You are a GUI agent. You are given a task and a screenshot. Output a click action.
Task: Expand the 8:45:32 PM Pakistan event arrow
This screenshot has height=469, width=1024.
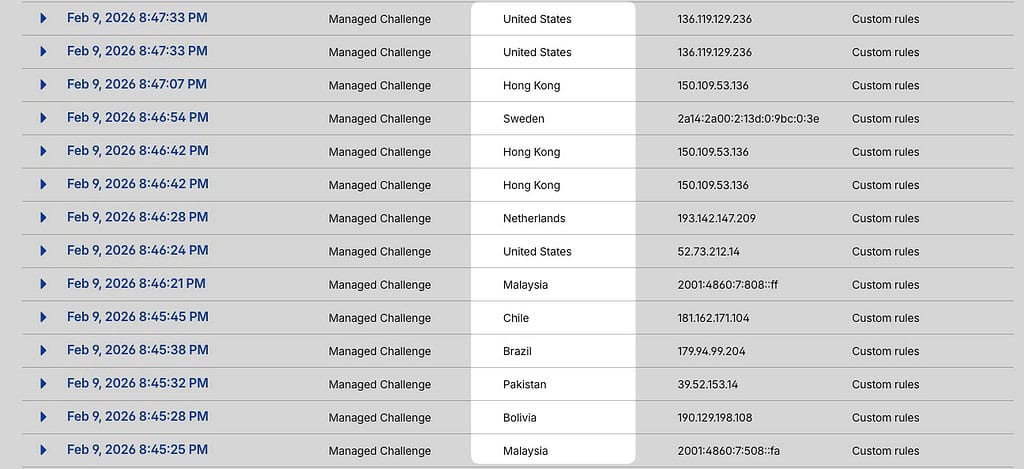point(43,384)
